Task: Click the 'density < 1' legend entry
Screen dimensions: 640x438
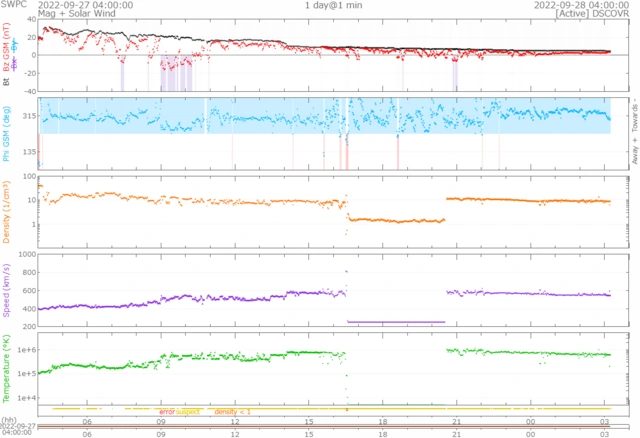Action: tap(231, 412)
